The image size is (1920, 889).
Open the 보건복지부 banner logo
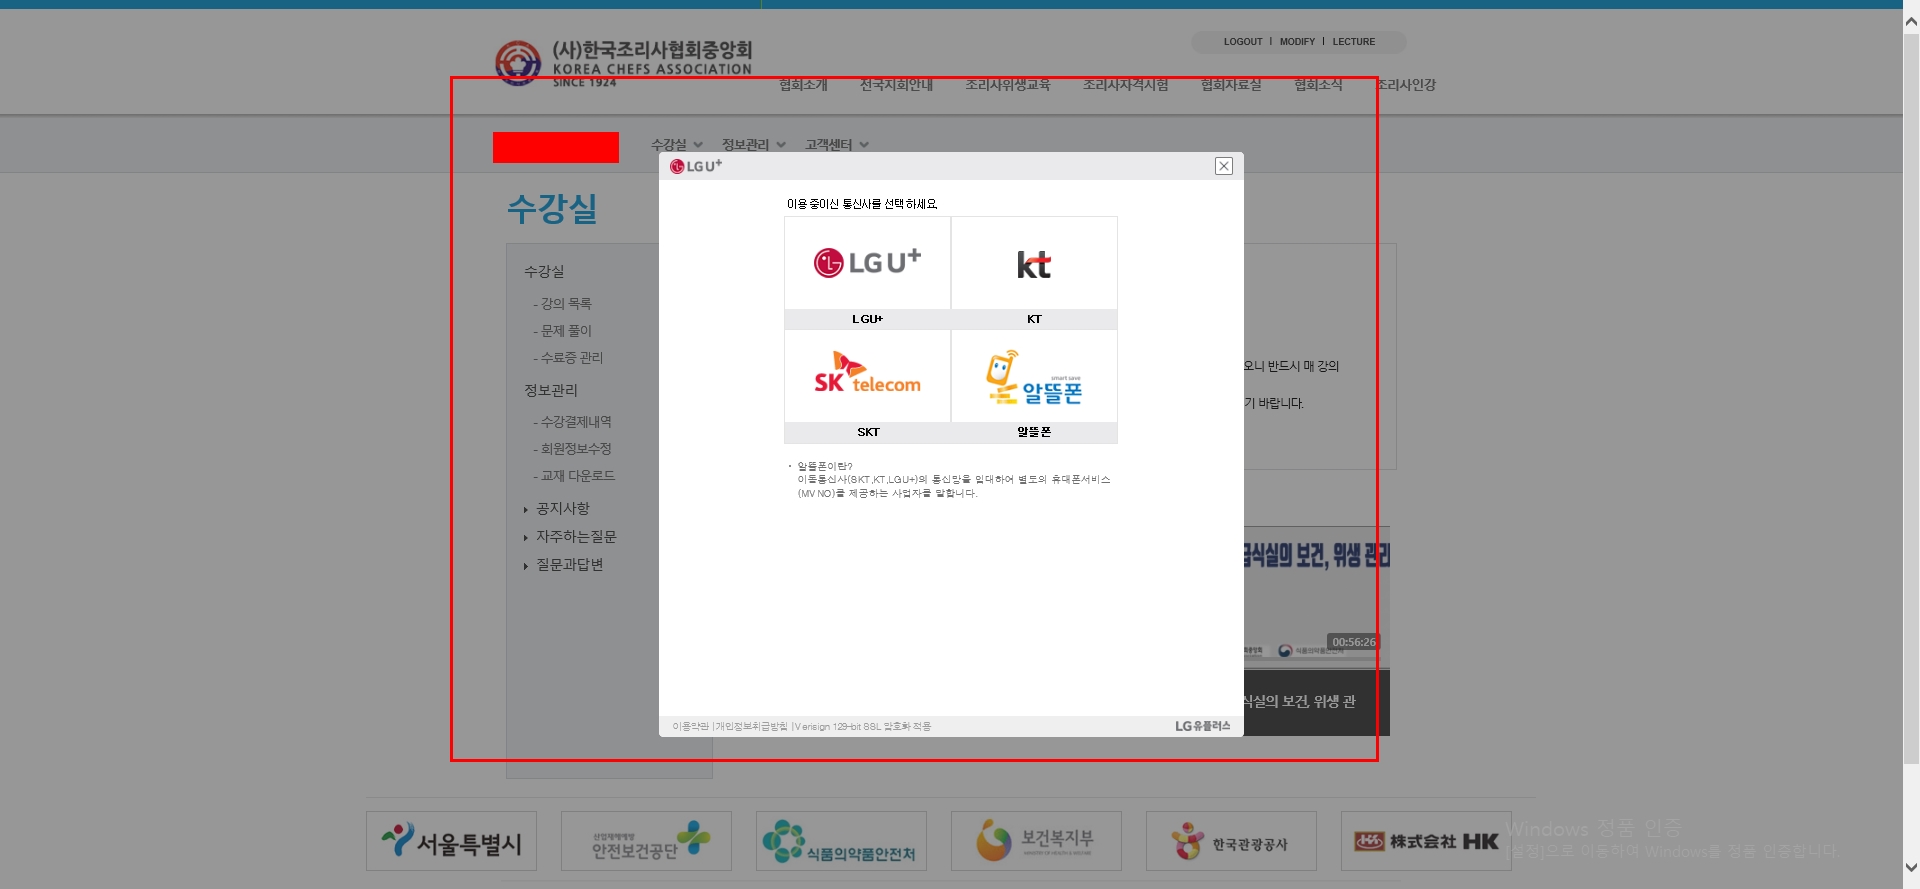point(1036,841)
